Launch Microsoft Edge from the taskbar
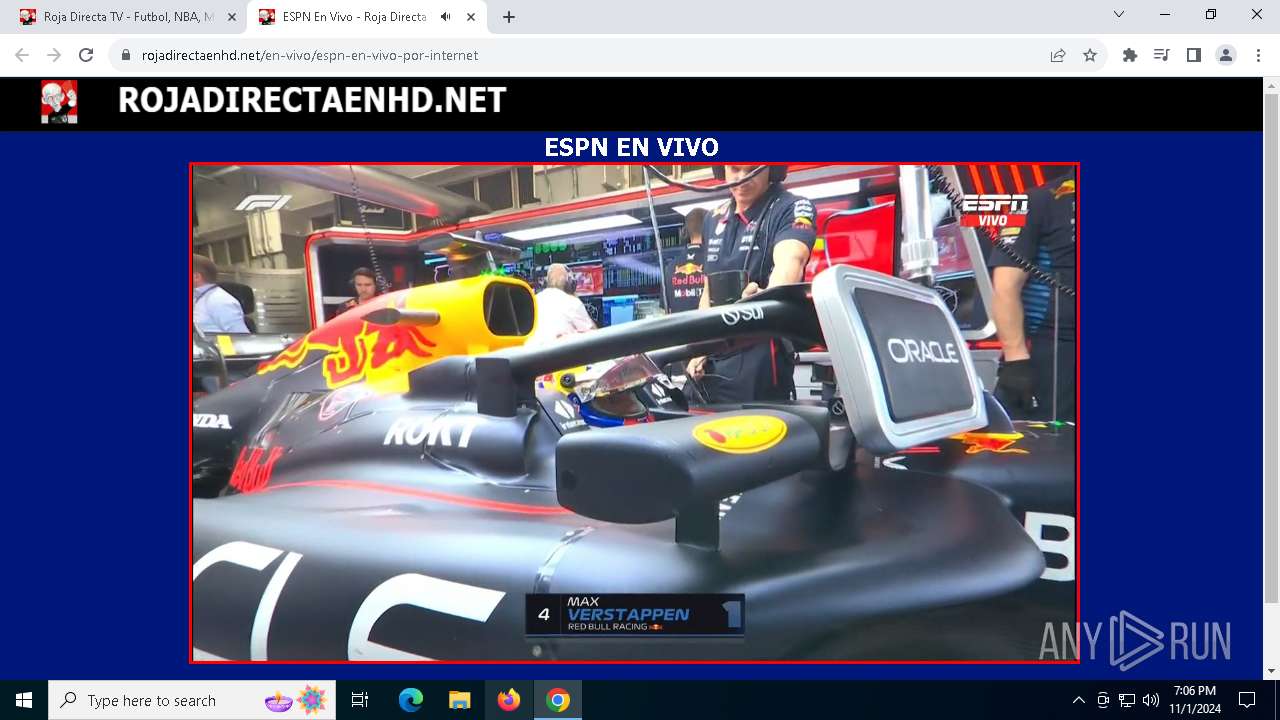The height and width of the screenshot is (720, 1280). [411, 700]
